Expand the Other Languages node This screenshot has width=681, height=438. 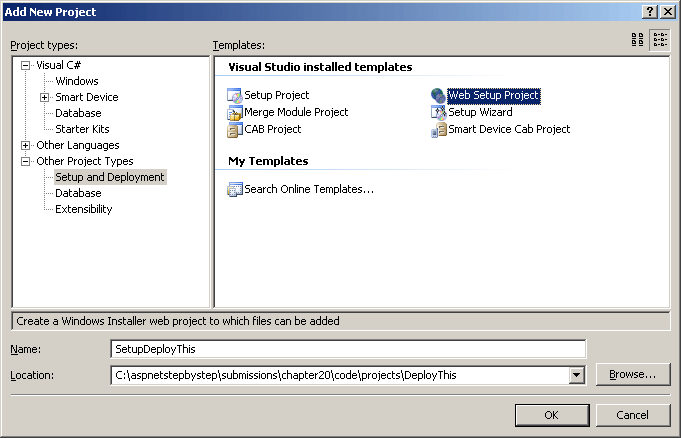pos(26,145)
